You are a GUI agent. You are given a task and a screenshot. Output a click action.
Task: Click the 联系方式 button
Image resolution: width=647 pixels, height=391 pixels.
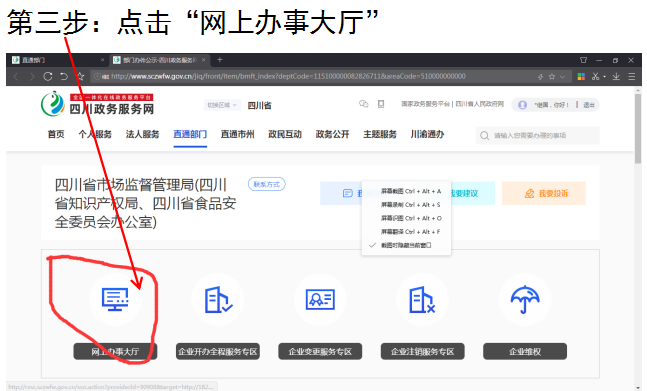click(x=267, y=184)
